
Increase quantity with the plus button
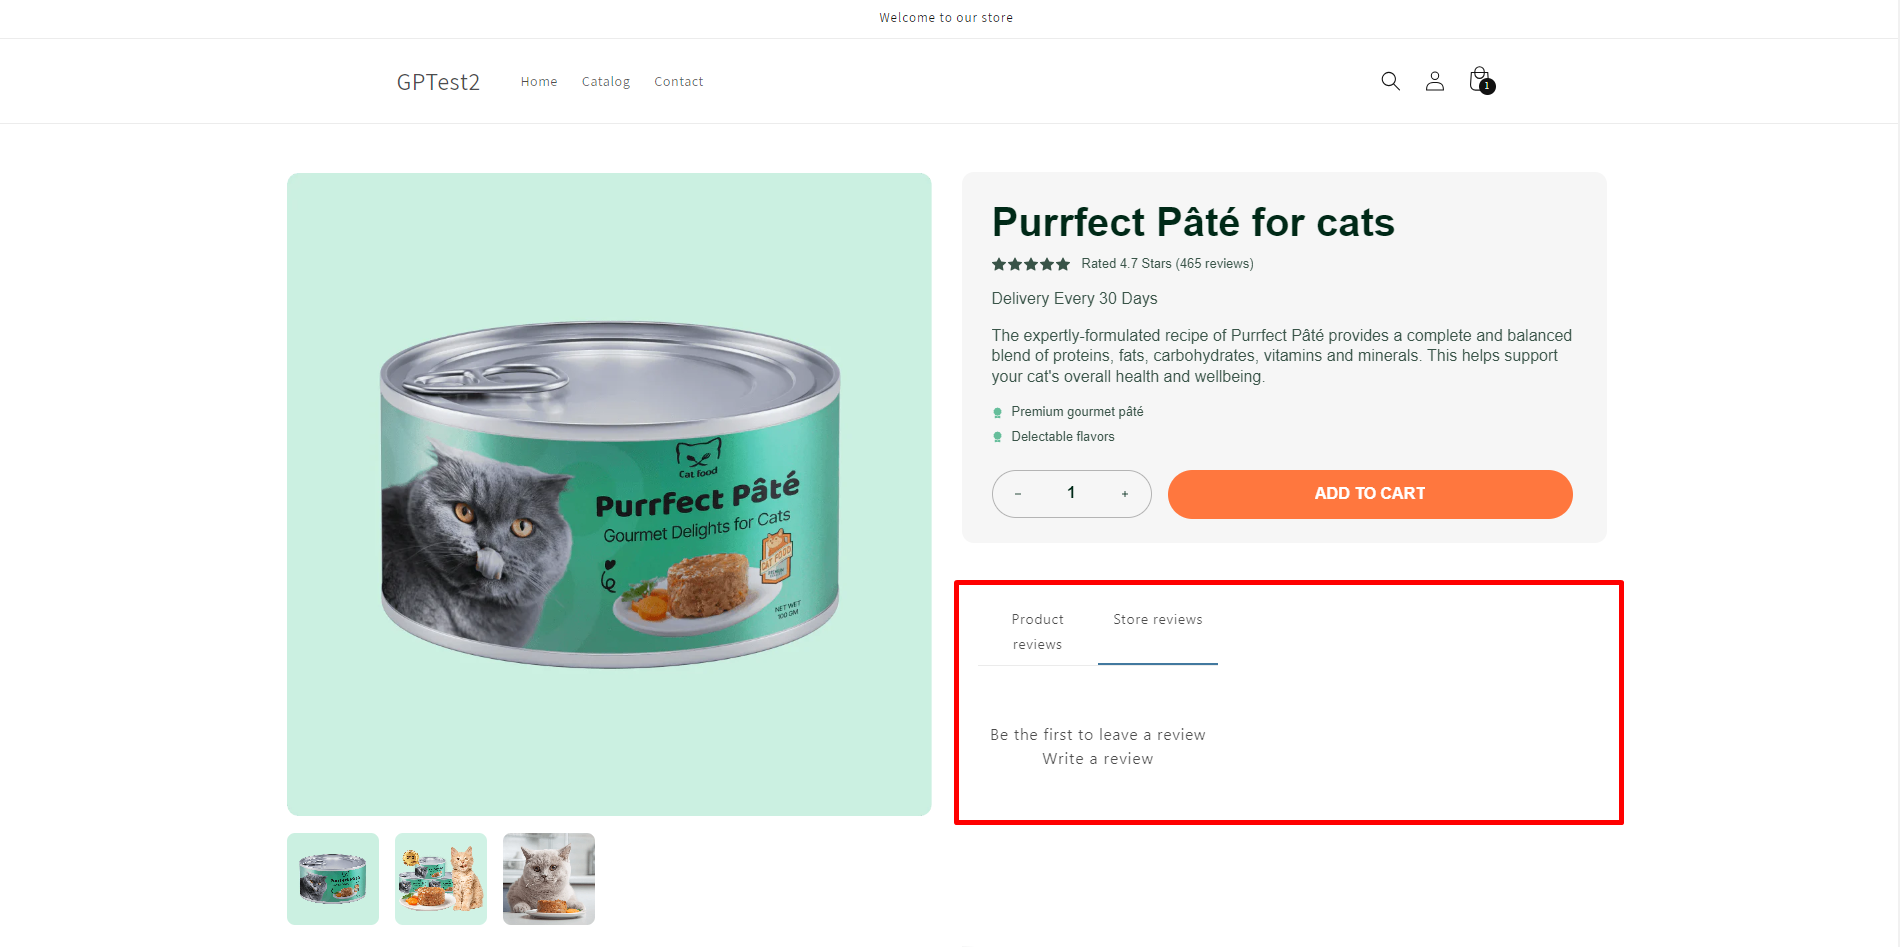1125,494
